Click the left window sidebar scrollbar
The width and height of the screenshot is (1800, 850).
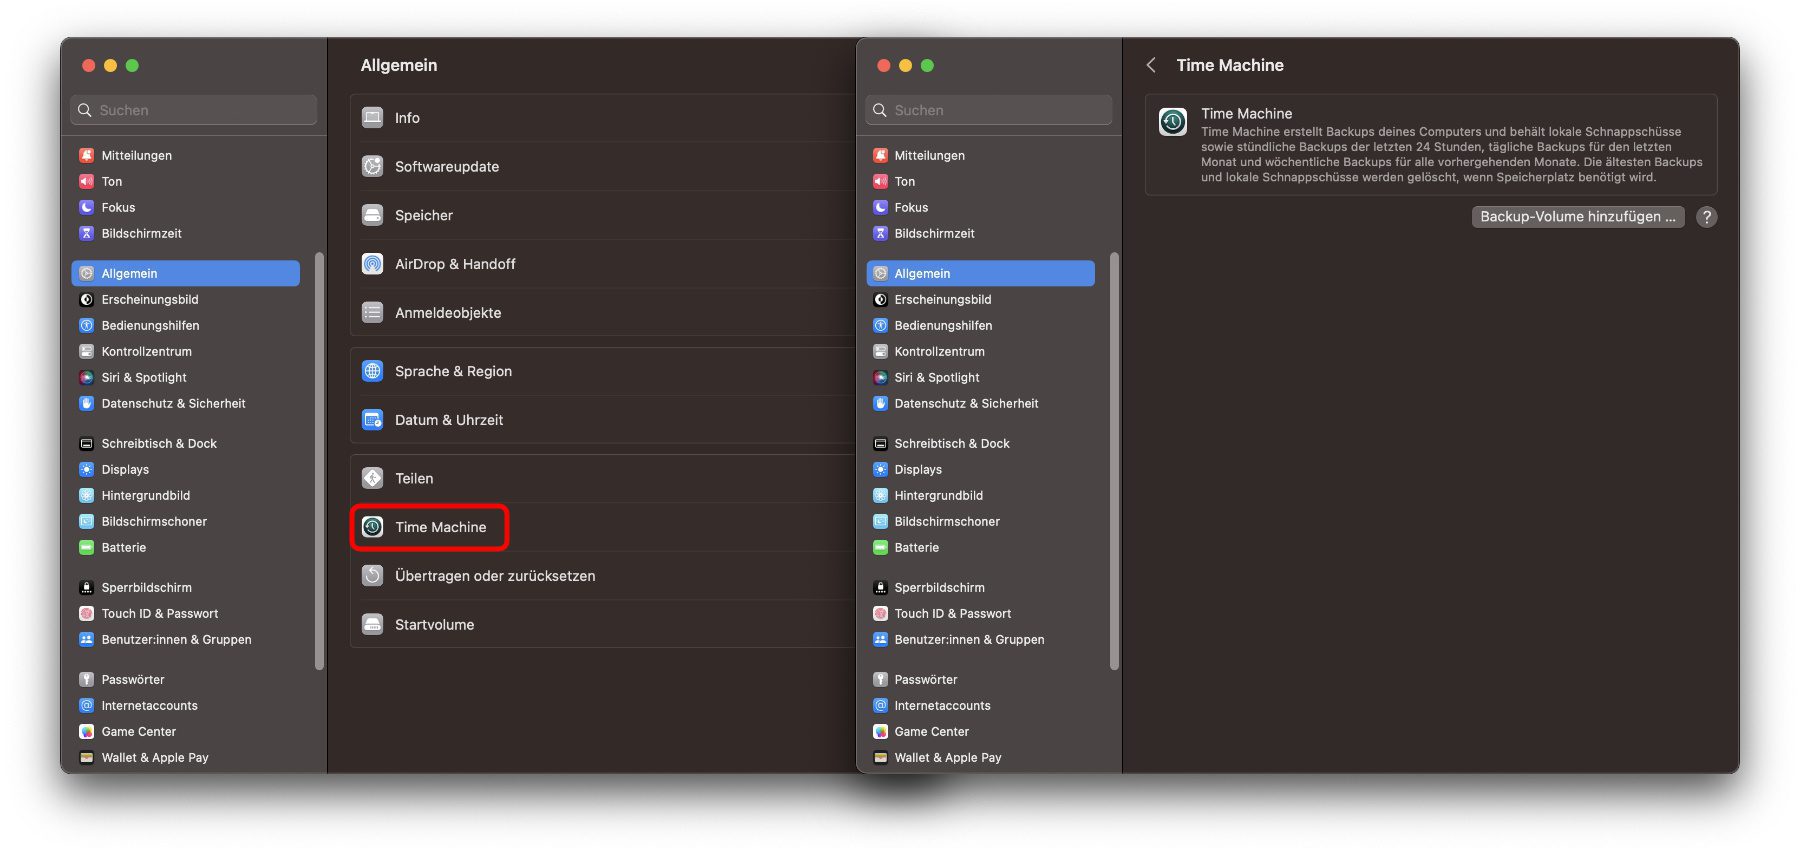pyautogui.click(x=319, y=460)
